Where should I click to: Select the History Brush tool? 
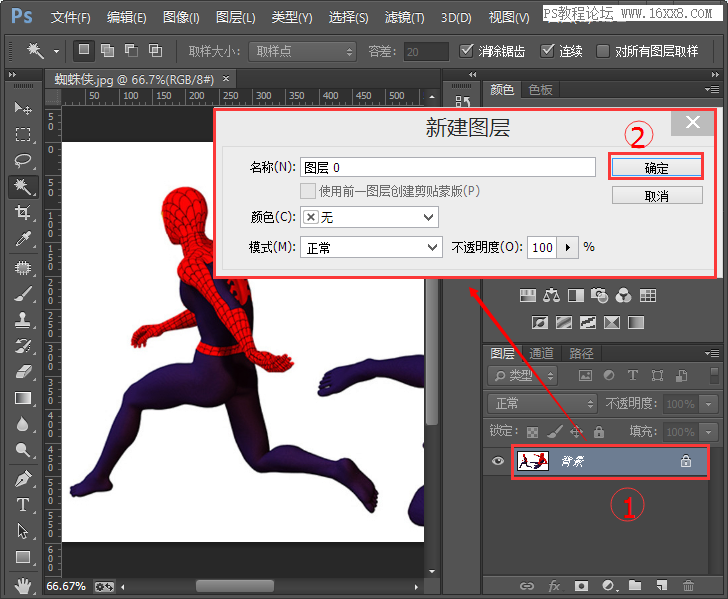pyautogui.click(x=22, y=346)
